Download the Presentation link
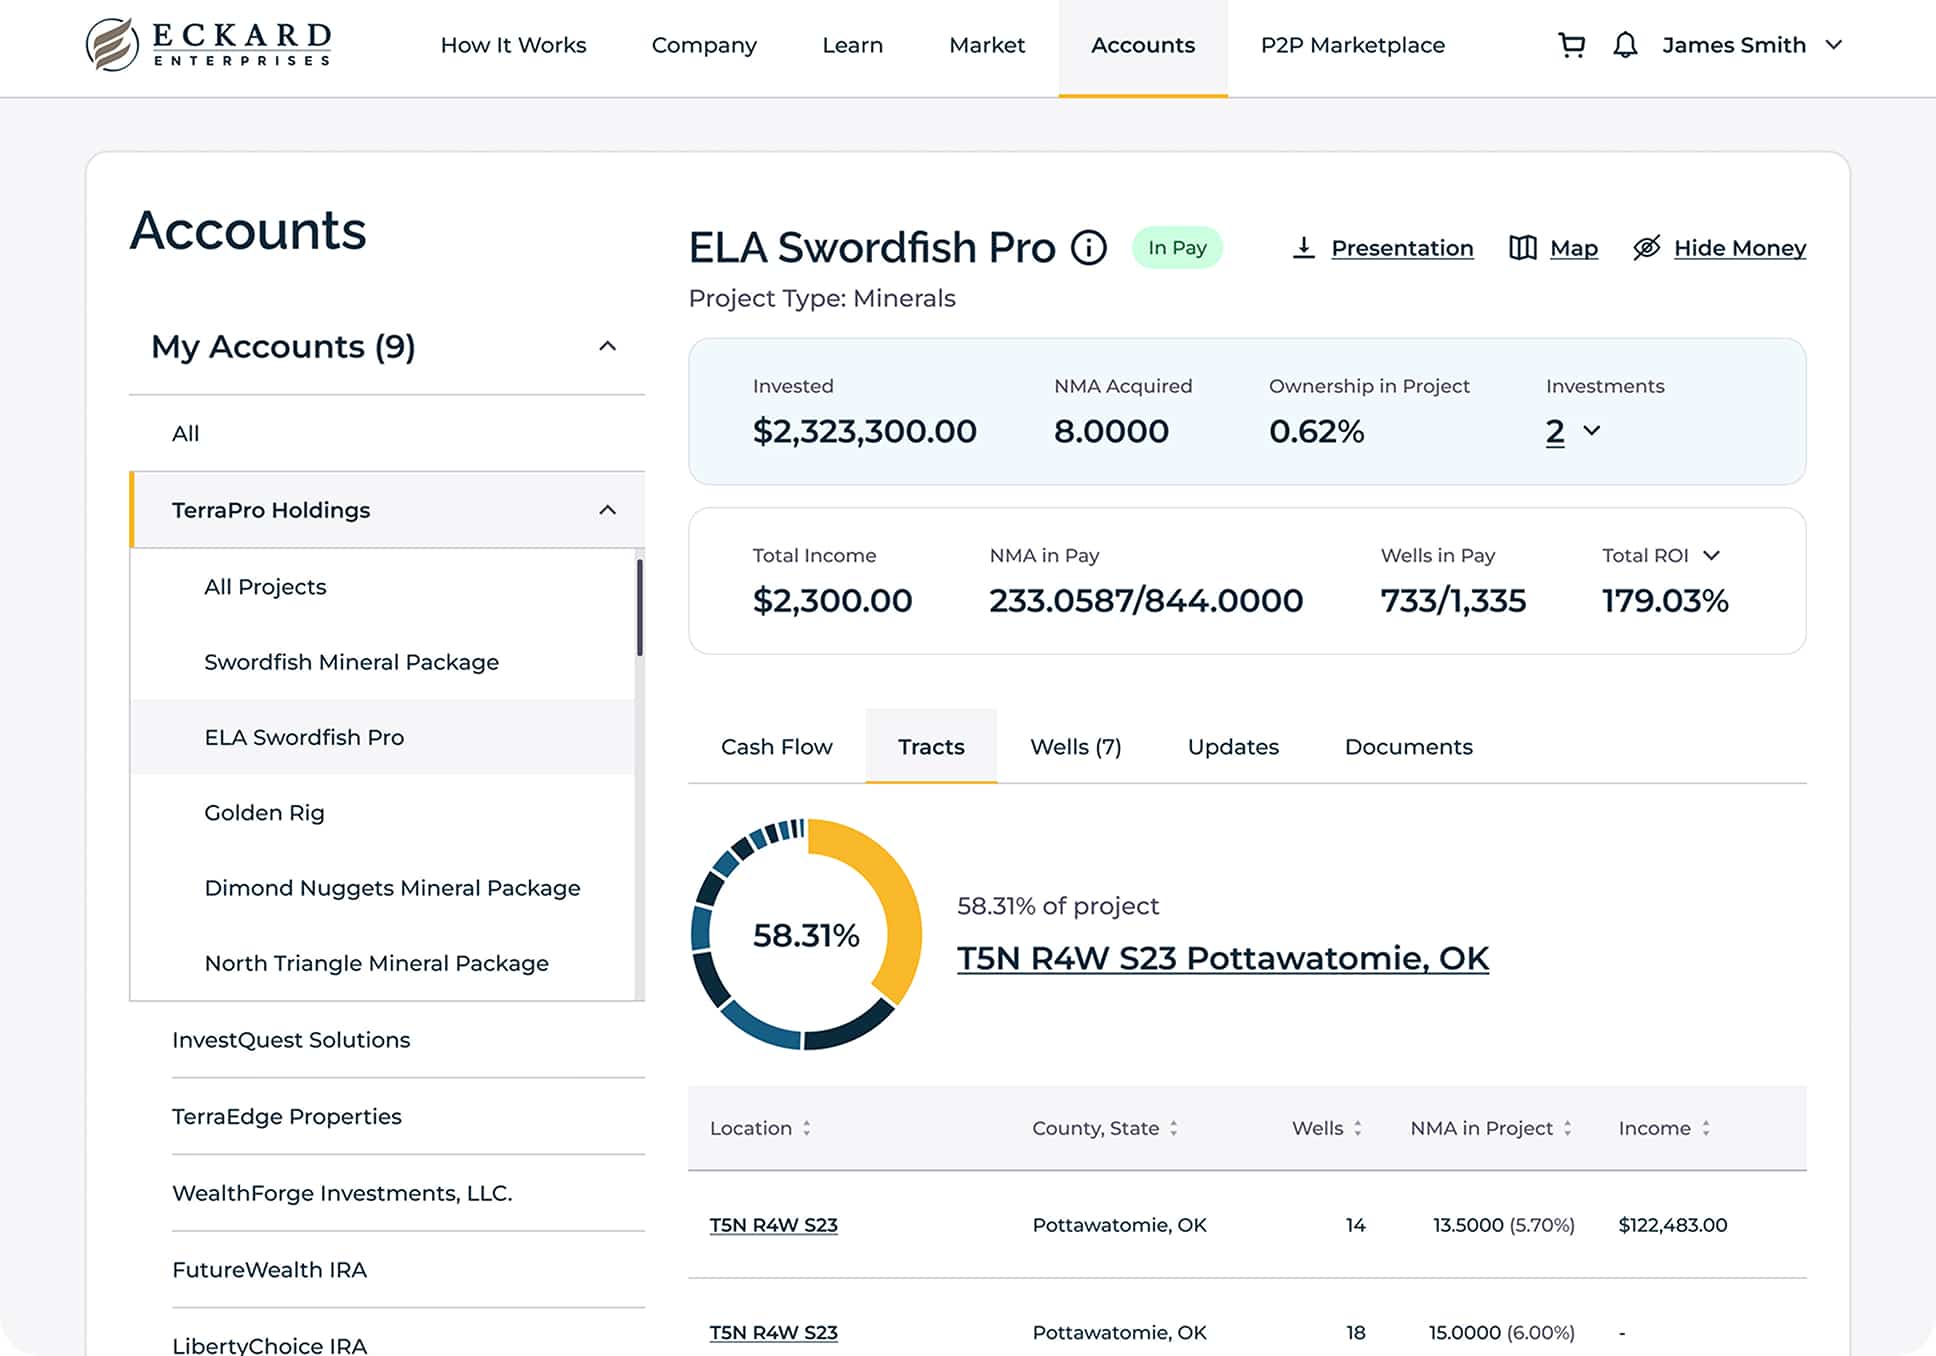 [1402, 248]
